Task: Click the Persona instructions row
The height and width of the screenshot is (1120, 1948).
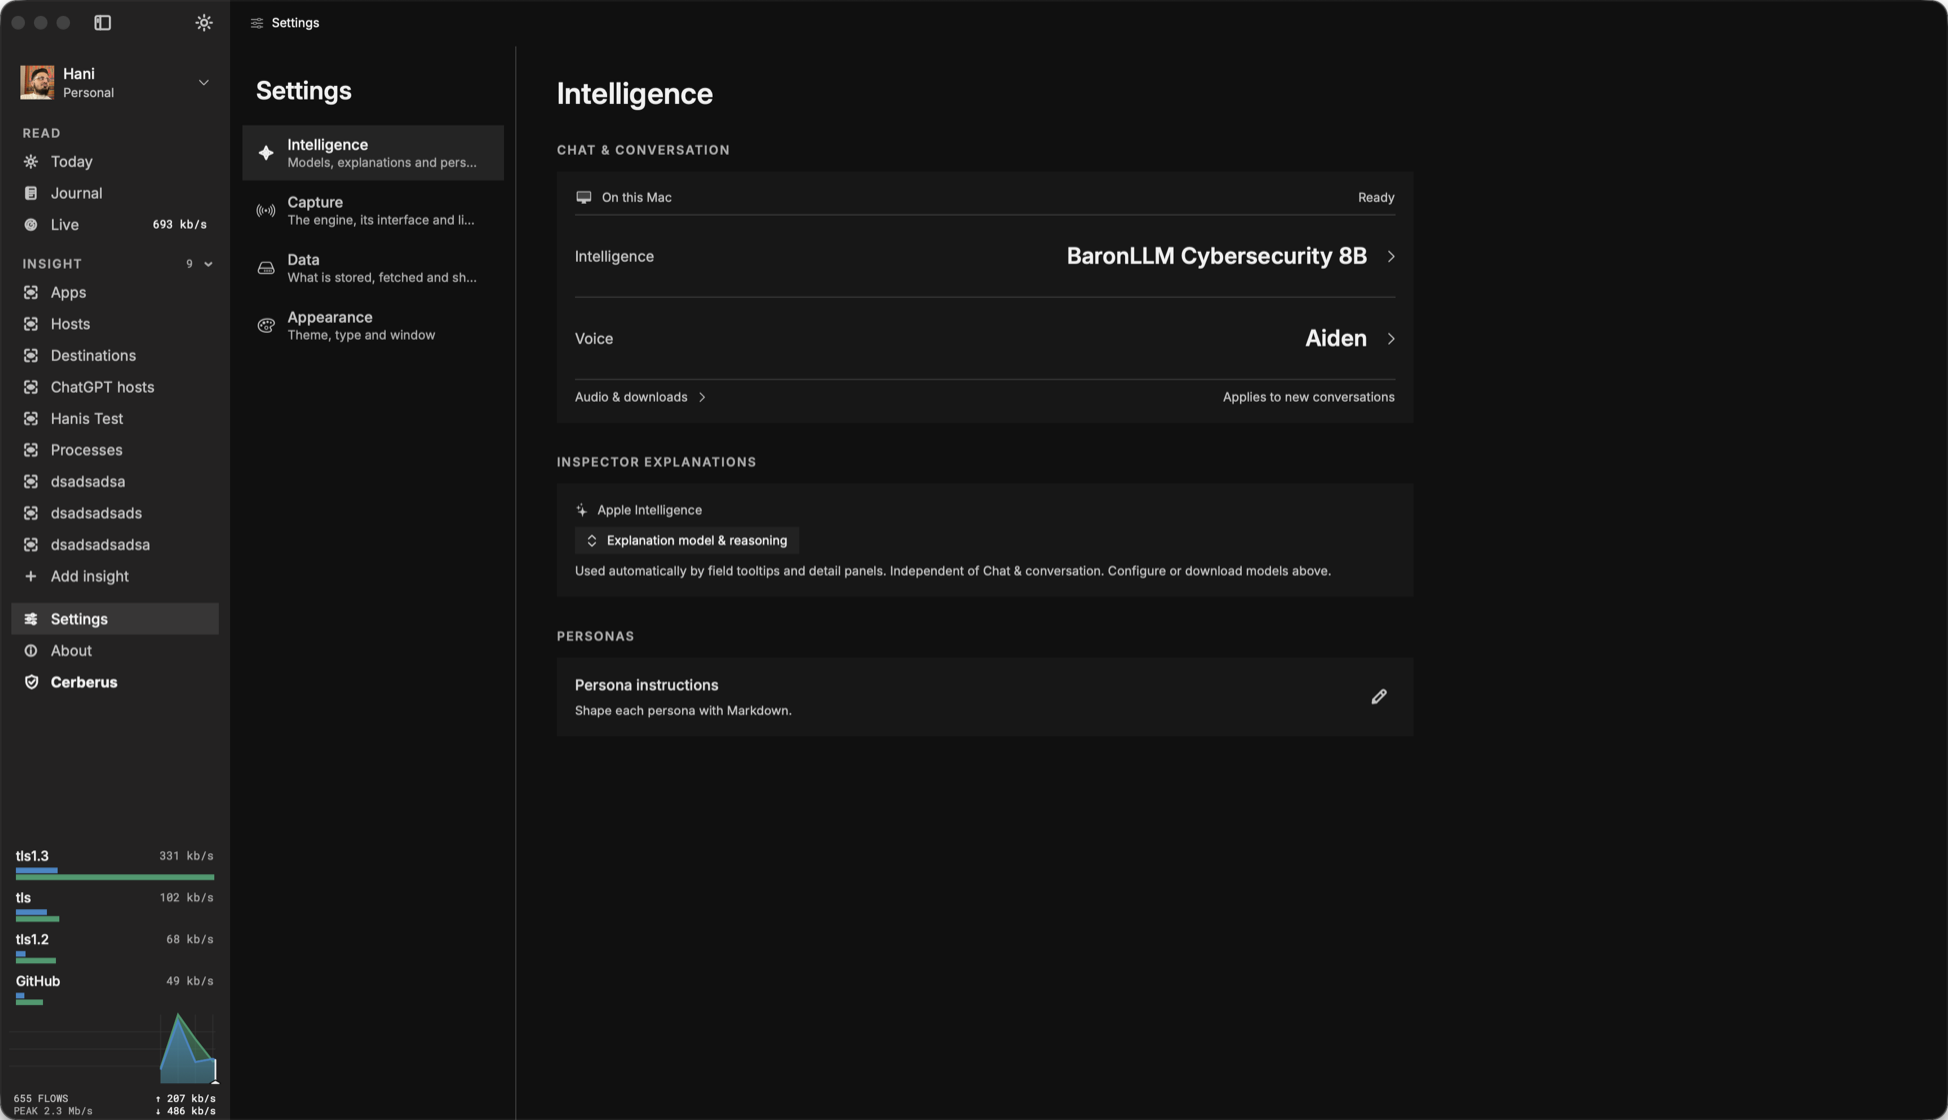Action: click(985, 697)
